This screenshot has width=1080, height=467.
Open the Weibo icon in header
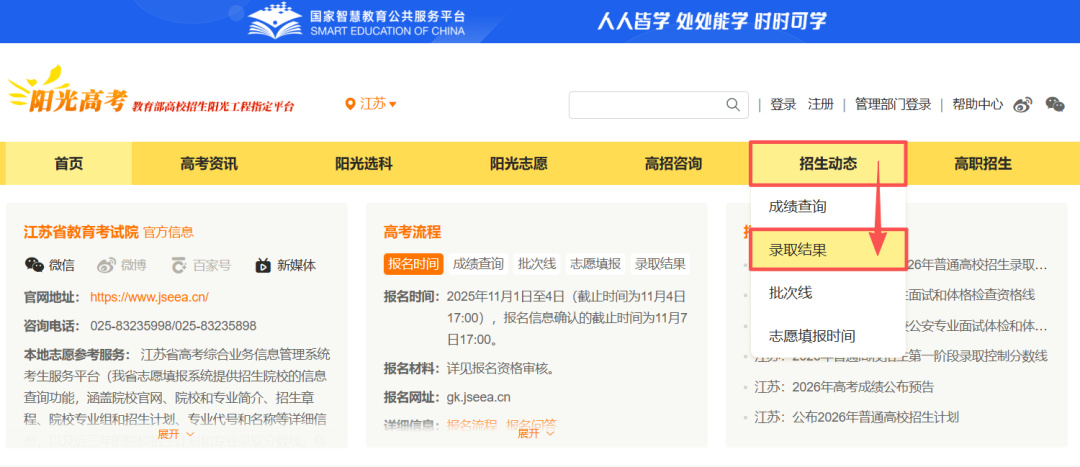click(1024, 105)
